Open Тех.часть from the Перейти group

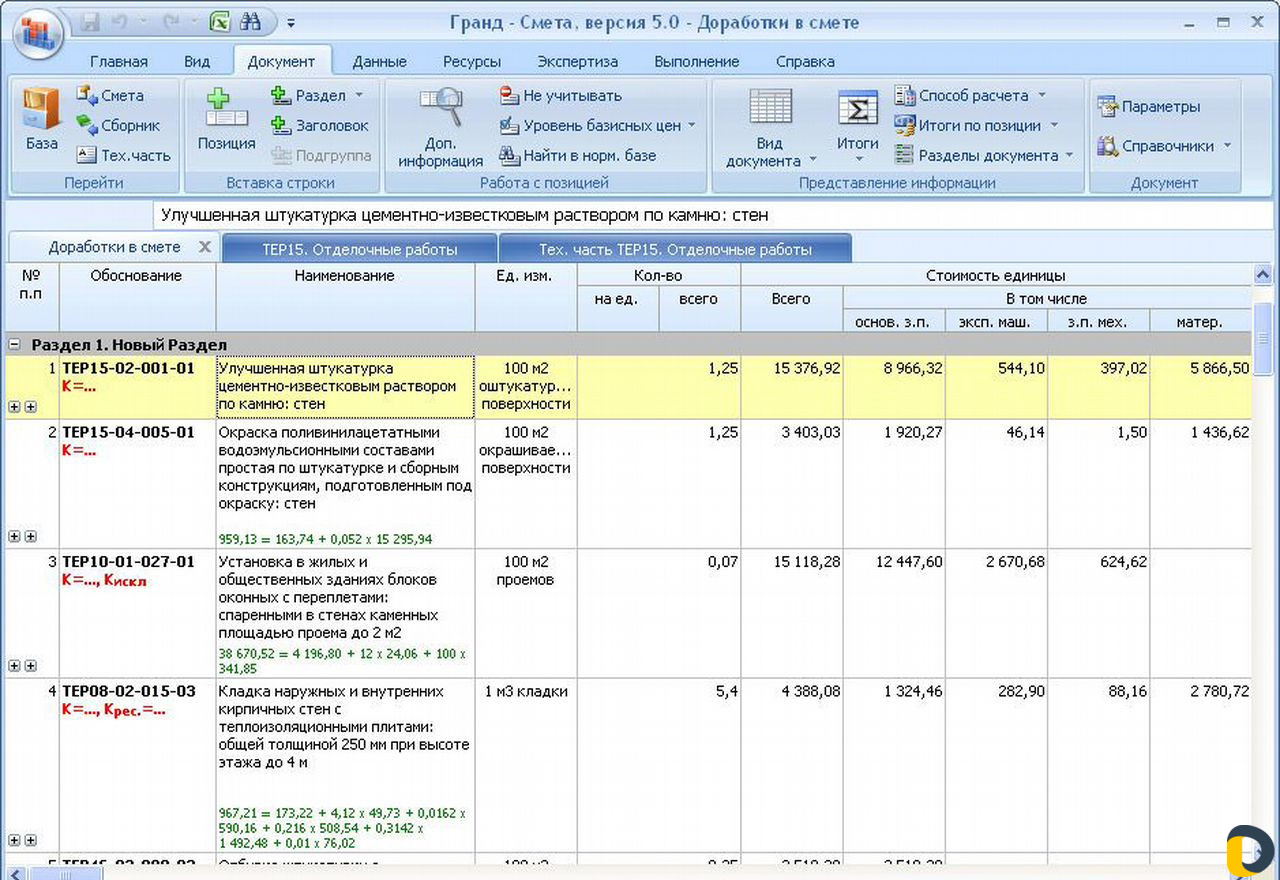point(124,156)
